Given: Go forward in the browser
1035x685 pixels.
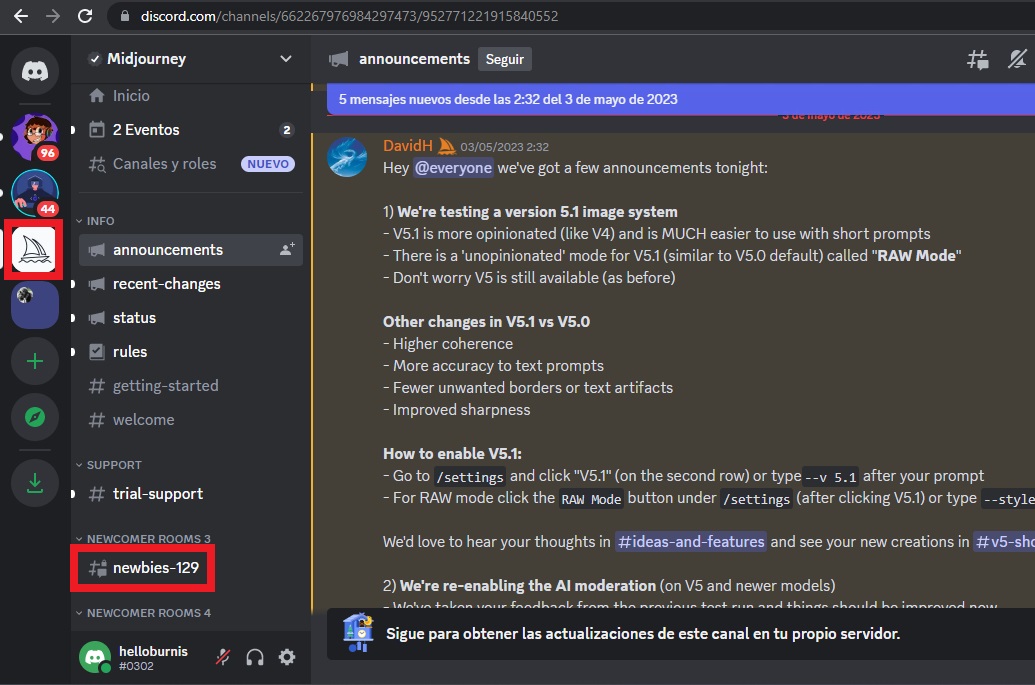Looking at the screenshot, I should pyautogui.click(x=53, y=16).
